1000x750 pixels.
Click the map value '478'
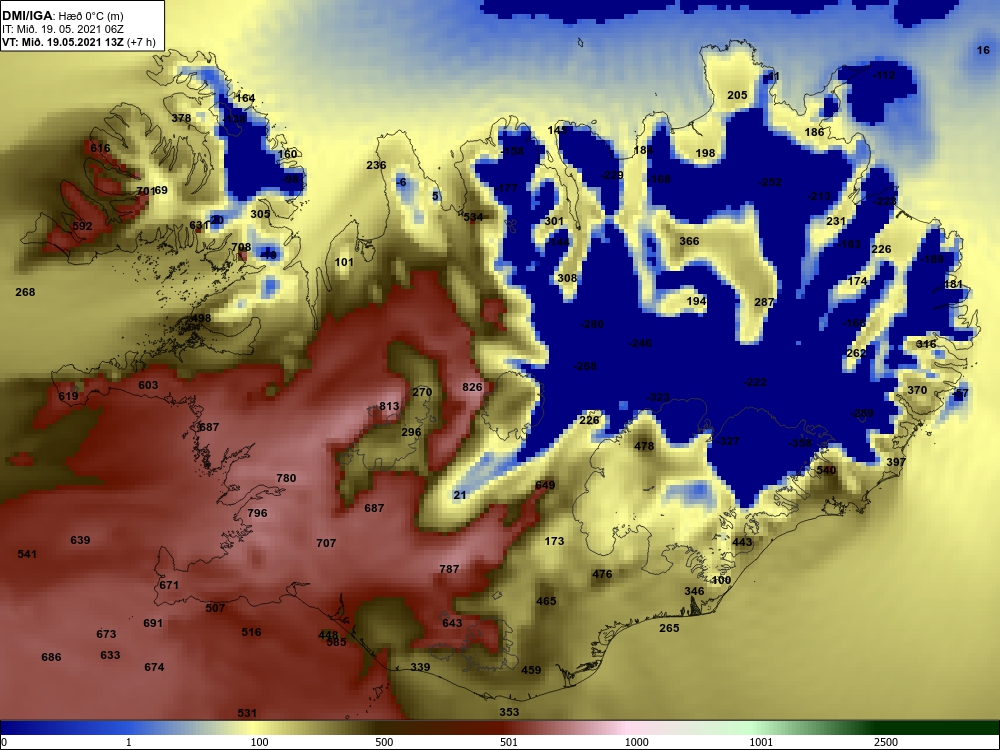pyautogui.click(x=644, y=446)
